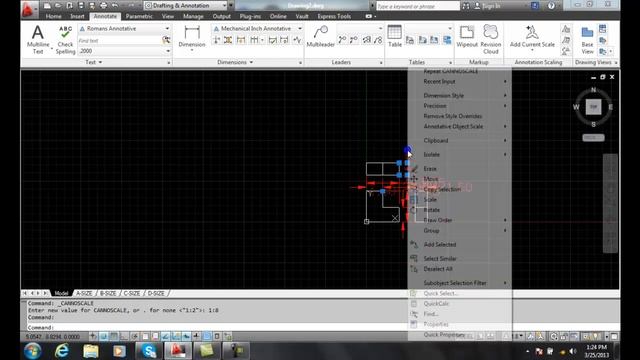
Task: Expand the Text panel title
Action: (x=94, y=62)
